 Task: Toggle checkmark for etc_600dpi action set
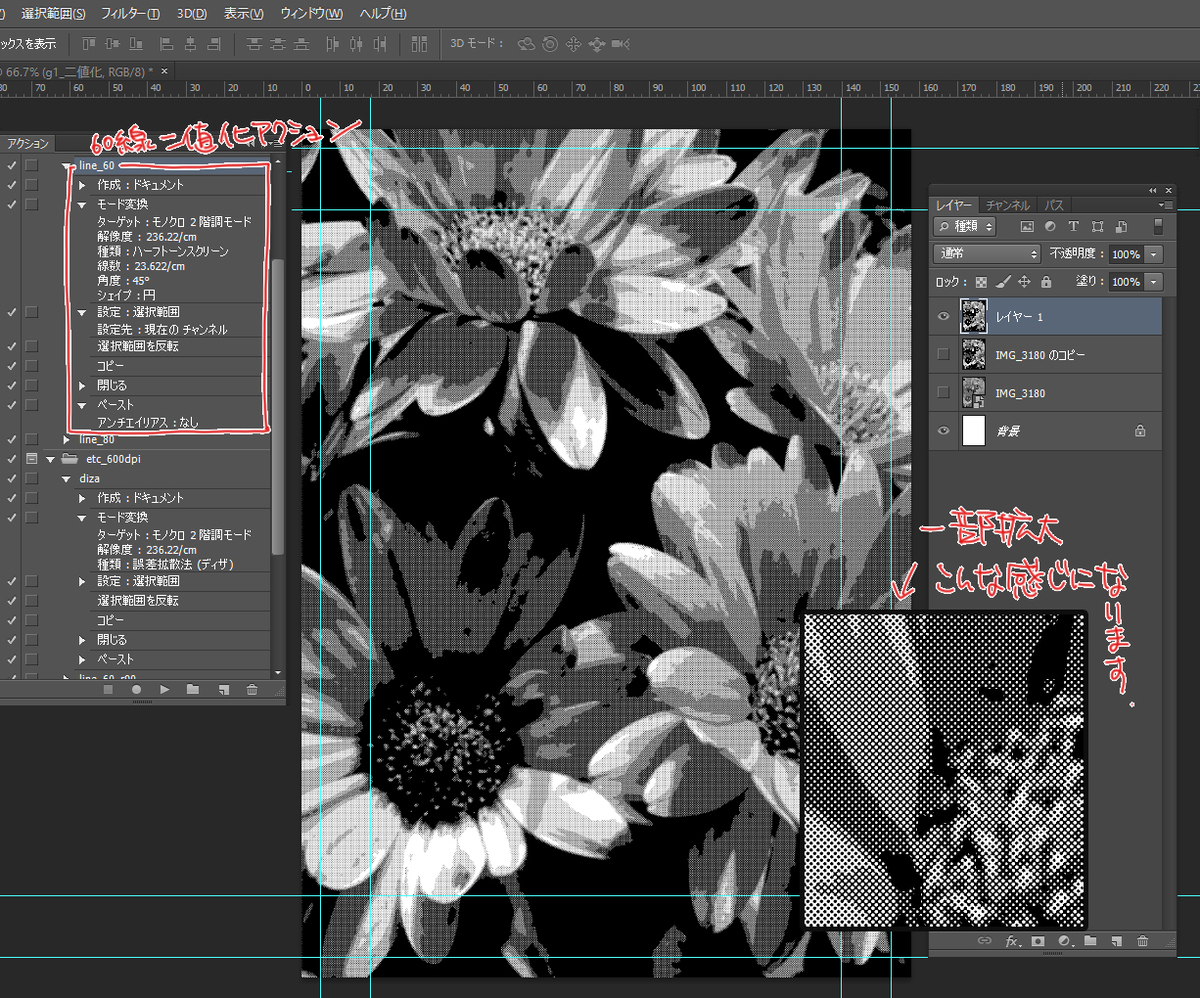(11, 459)
